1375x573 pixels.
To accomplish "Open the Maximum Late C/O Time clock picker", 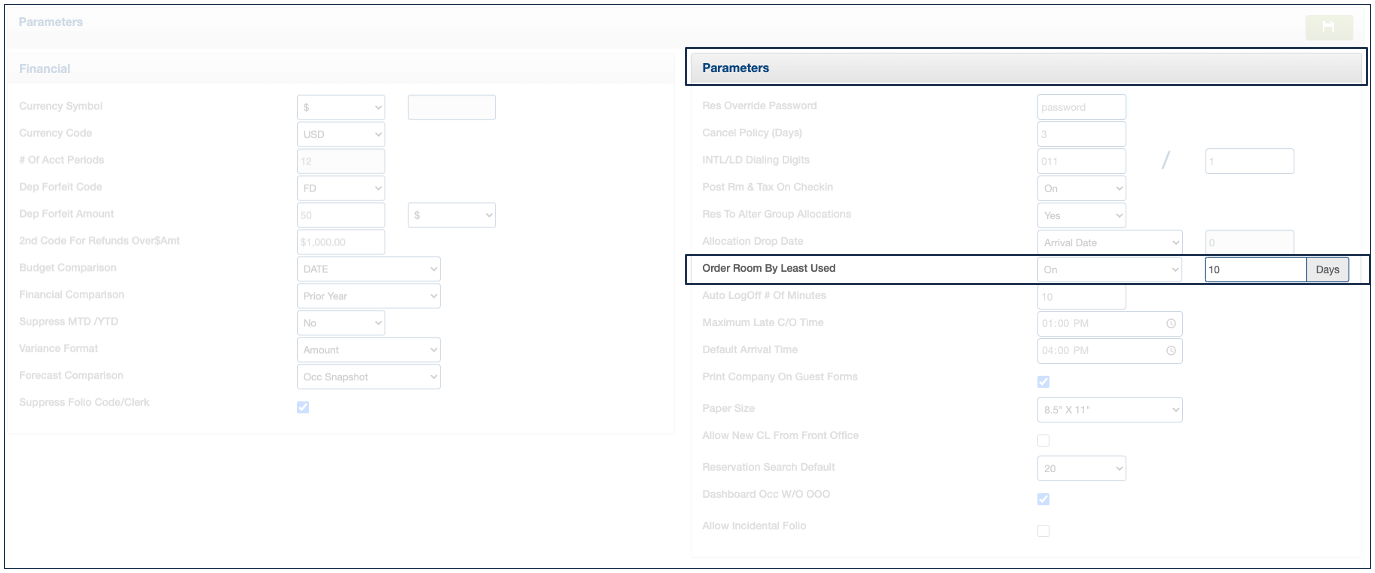I will pos(1170,324).
